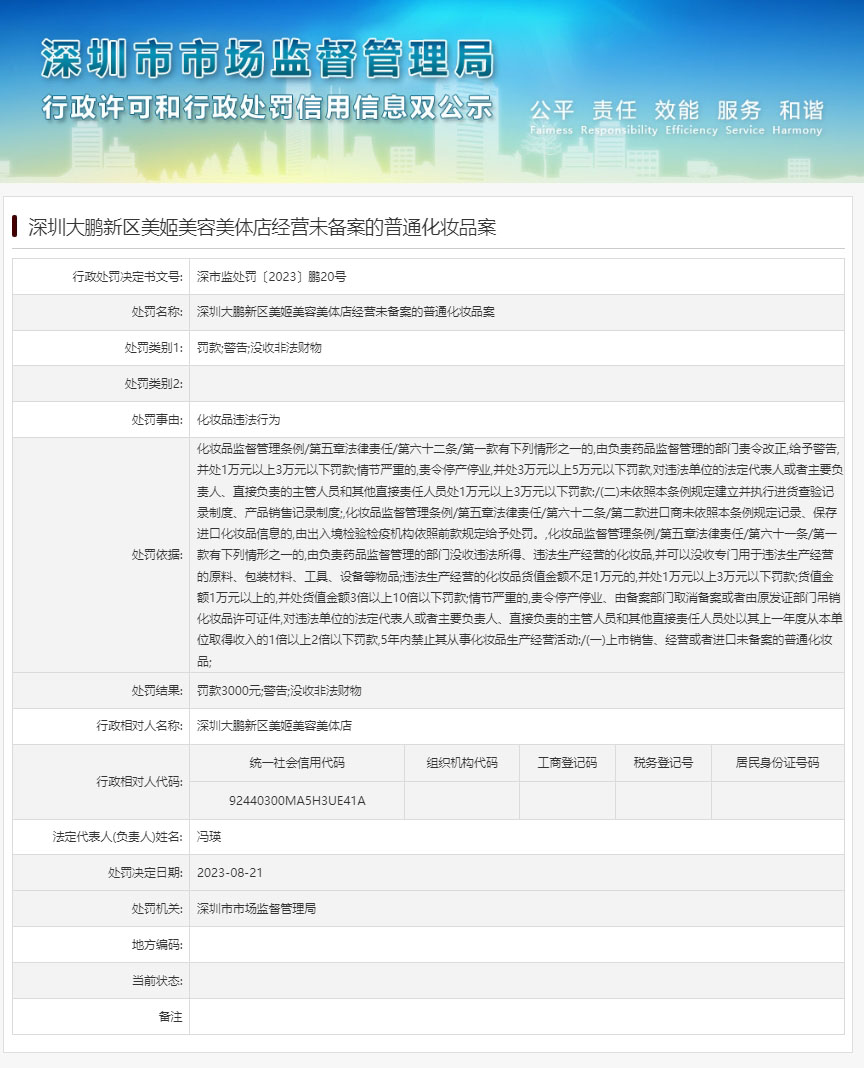Click the 工商登记码 column header
This screenshot has width=864, height=1068.
tap(567, 763)
